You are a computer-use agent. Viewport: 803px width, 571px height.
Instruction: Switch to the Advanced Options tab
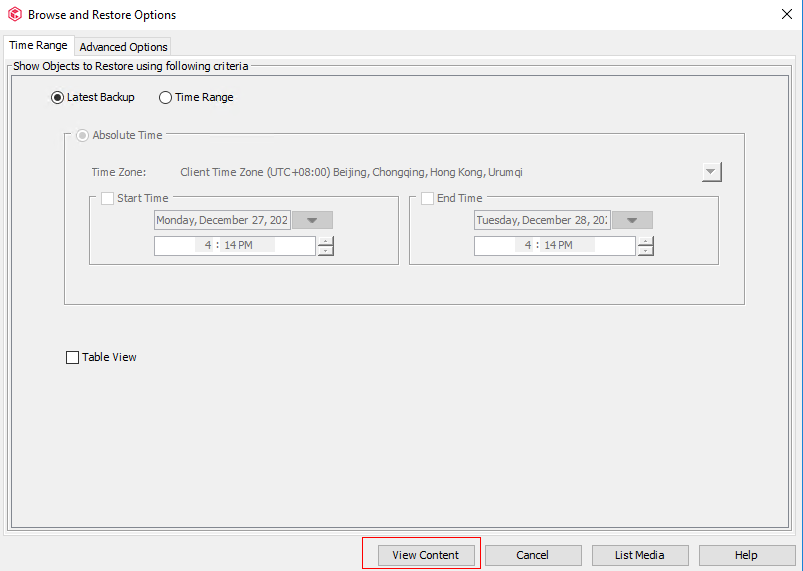[x=124, y=47]
